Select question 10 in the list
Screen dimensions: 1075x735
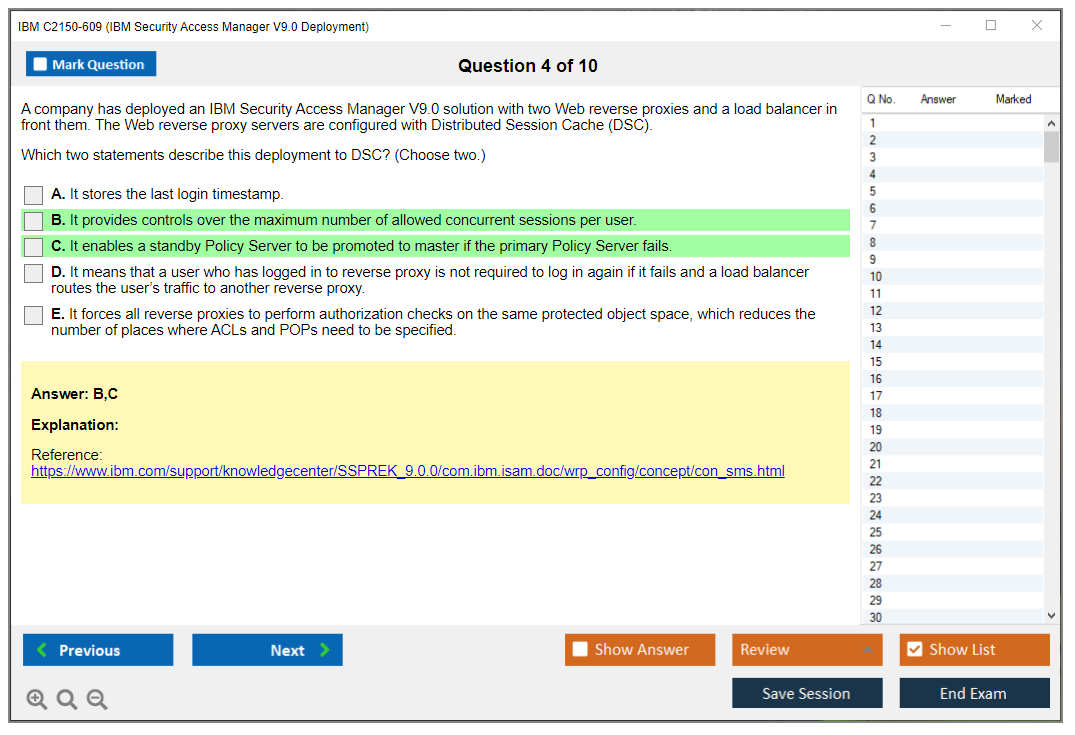(876, 277)
